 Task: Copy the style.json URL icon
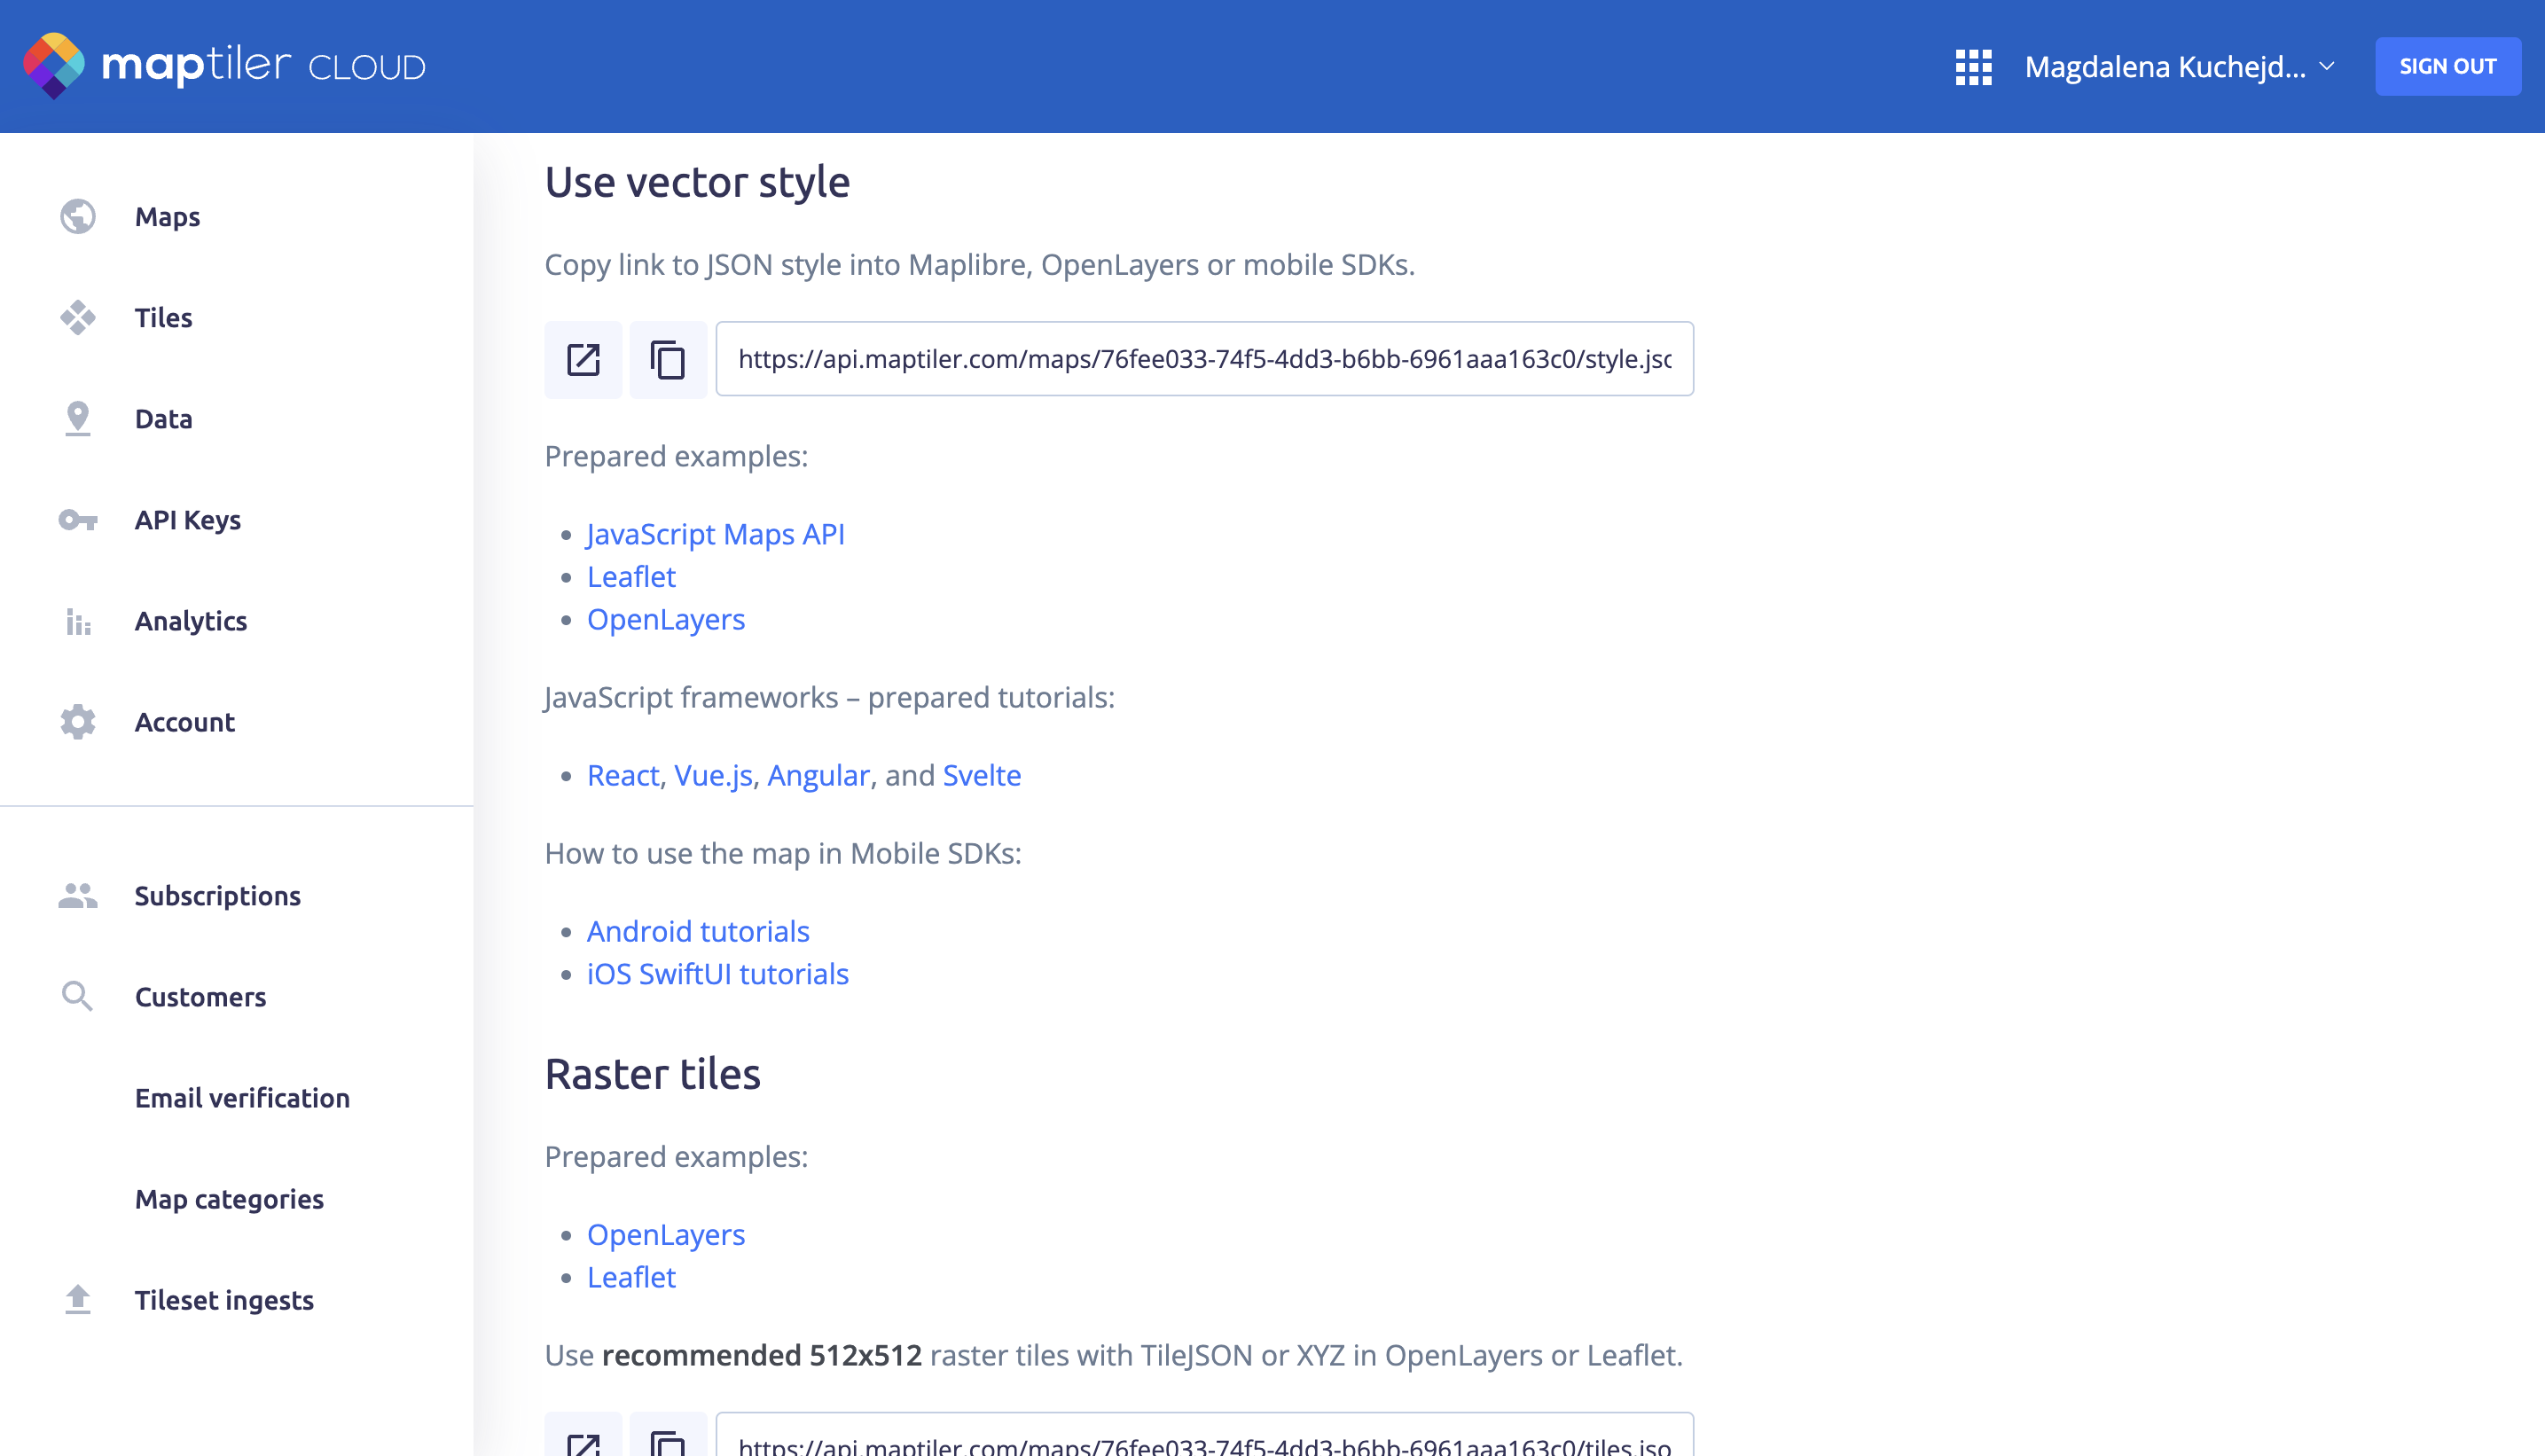click(668, 359)
